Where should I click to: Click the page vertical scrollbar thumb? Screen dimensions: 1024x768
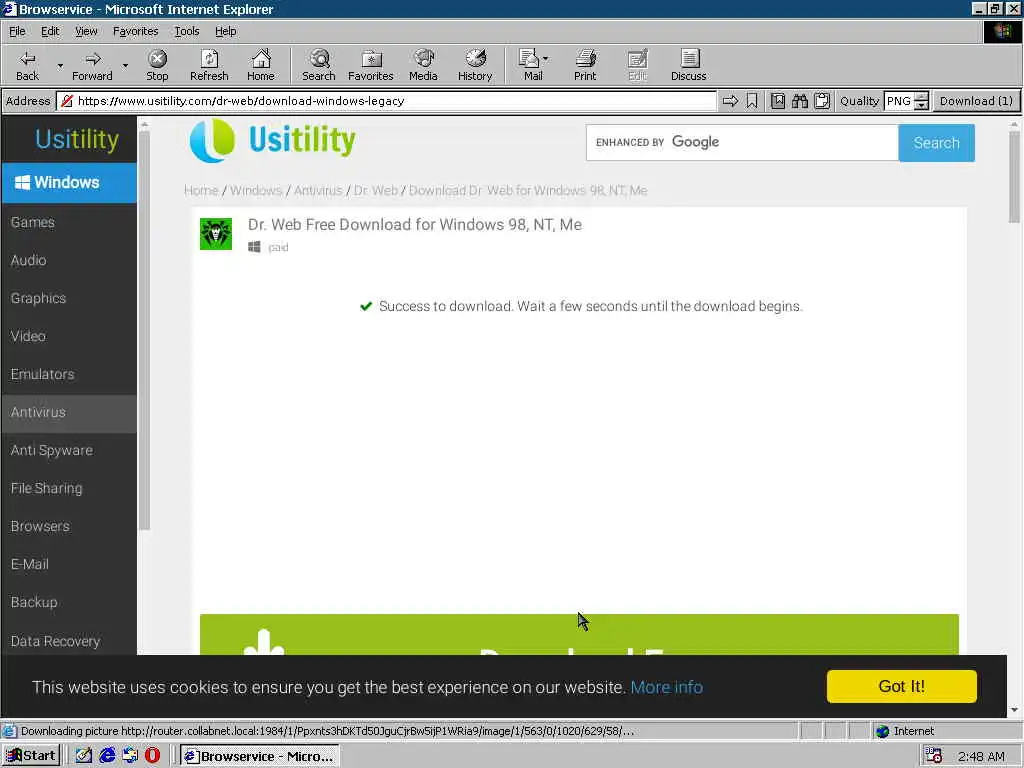pyautogui.click(x=1014, y=176)
